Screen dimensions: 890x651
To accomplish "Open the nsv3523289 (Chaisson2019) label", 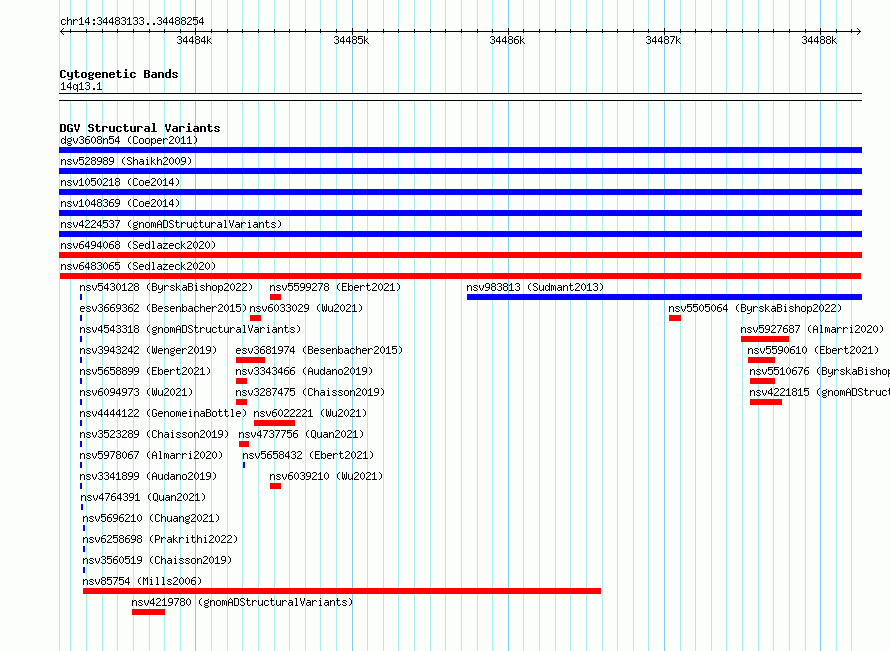I will [x=154, y=434].
